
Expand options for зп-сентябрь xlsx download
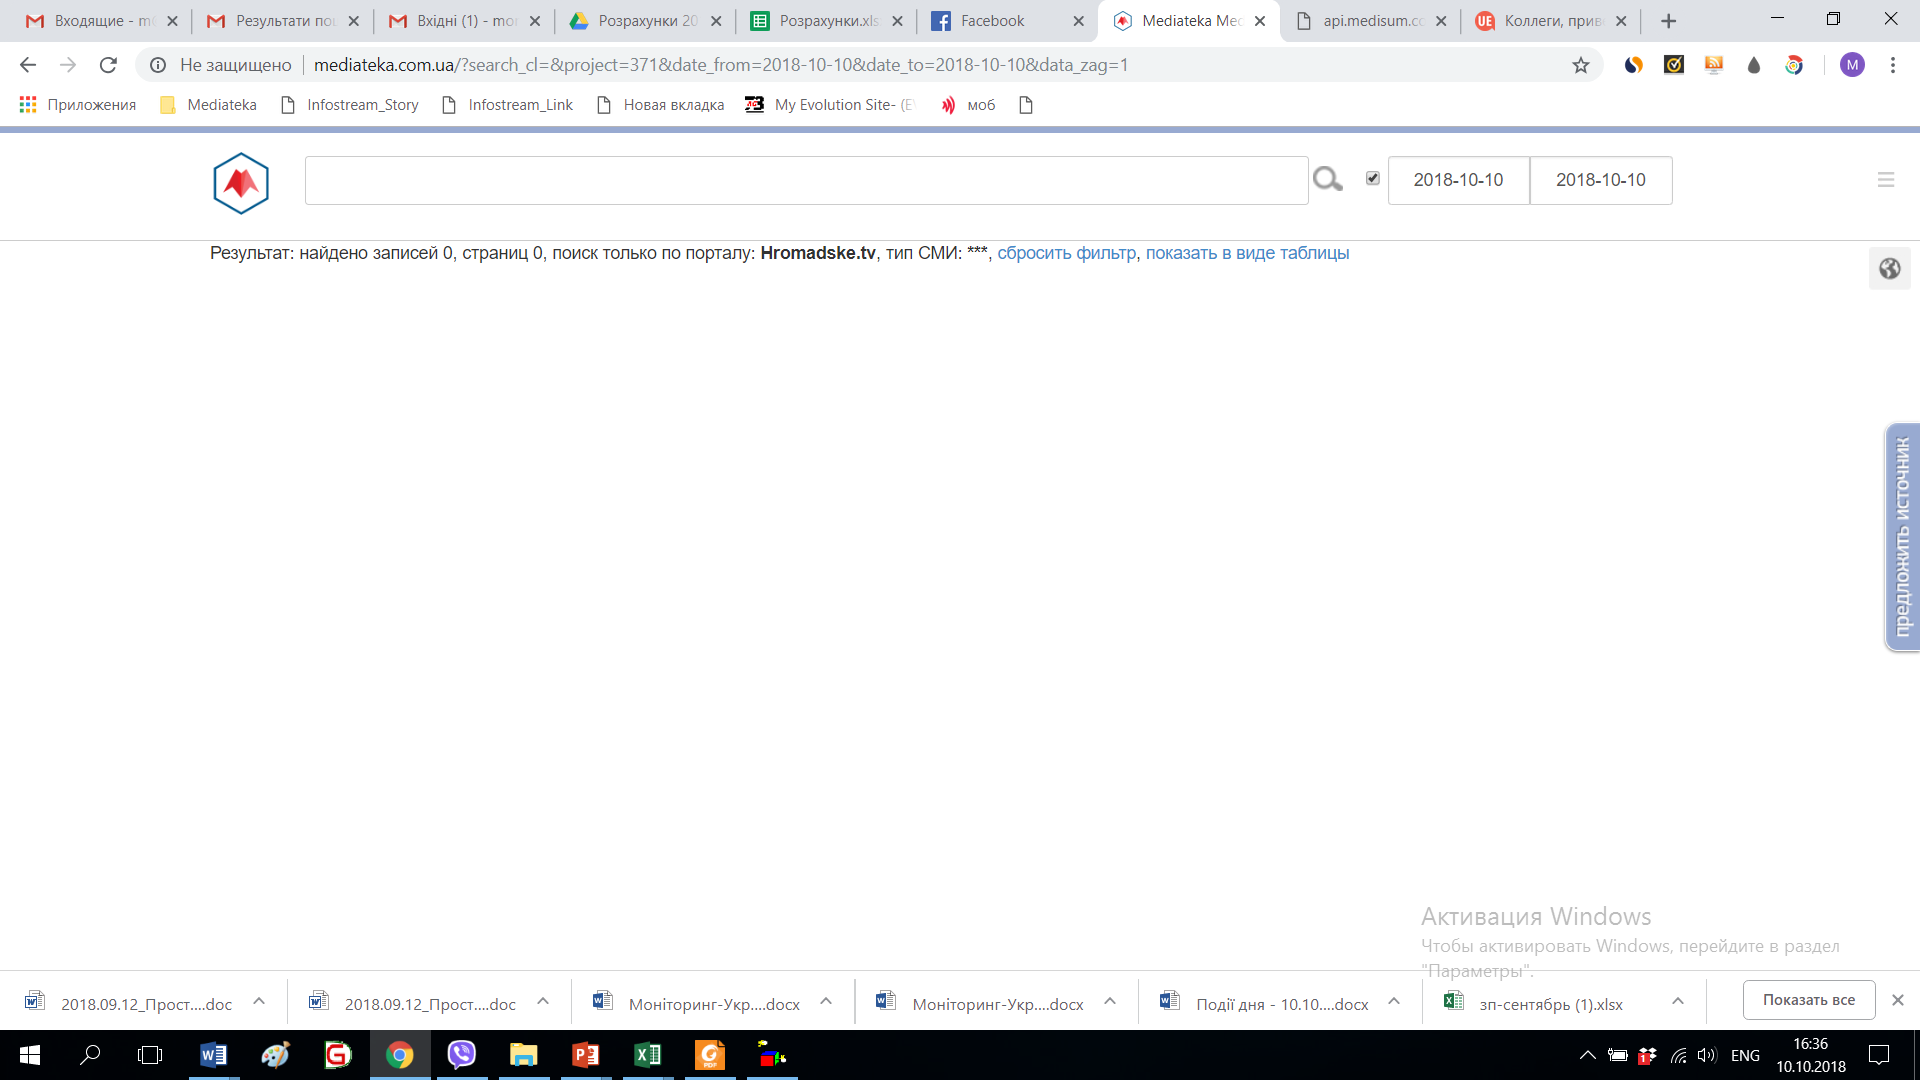[1678, 1001]
